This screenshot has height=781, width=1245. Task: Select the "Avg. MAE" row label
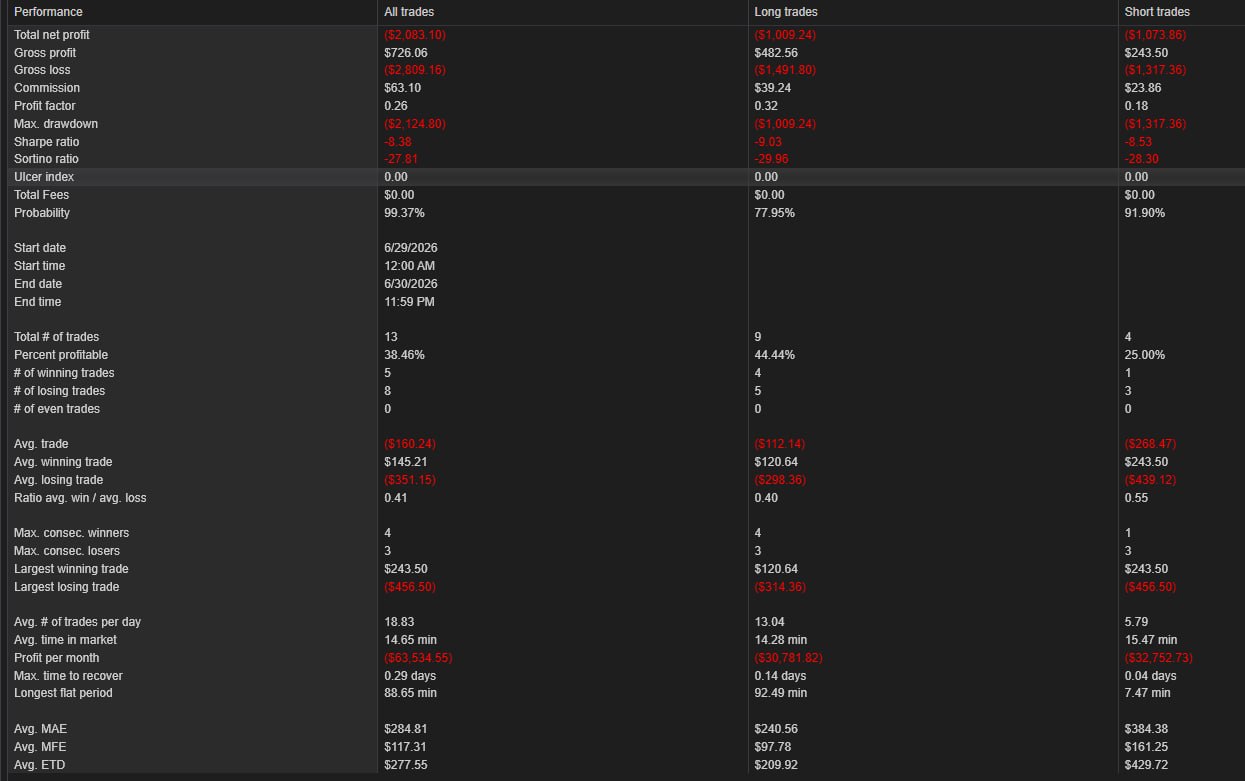(41, 729)
